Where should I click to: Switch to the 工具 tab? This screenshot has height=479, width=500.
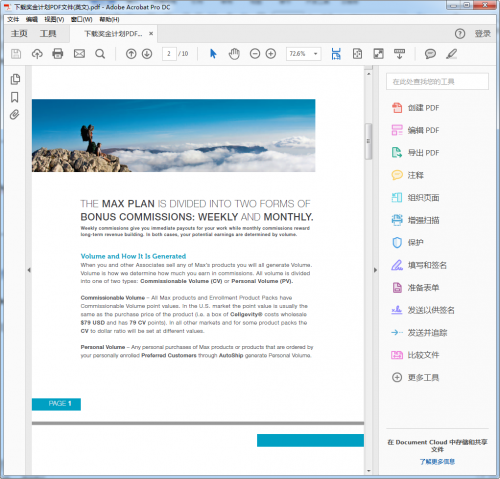tap(48, 34)
